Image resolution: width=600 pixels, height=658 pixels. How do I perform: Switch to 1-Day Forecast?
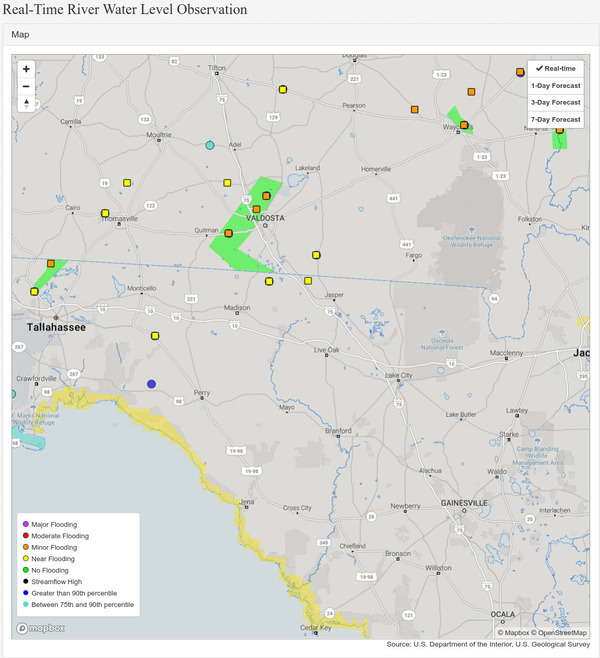556,86
